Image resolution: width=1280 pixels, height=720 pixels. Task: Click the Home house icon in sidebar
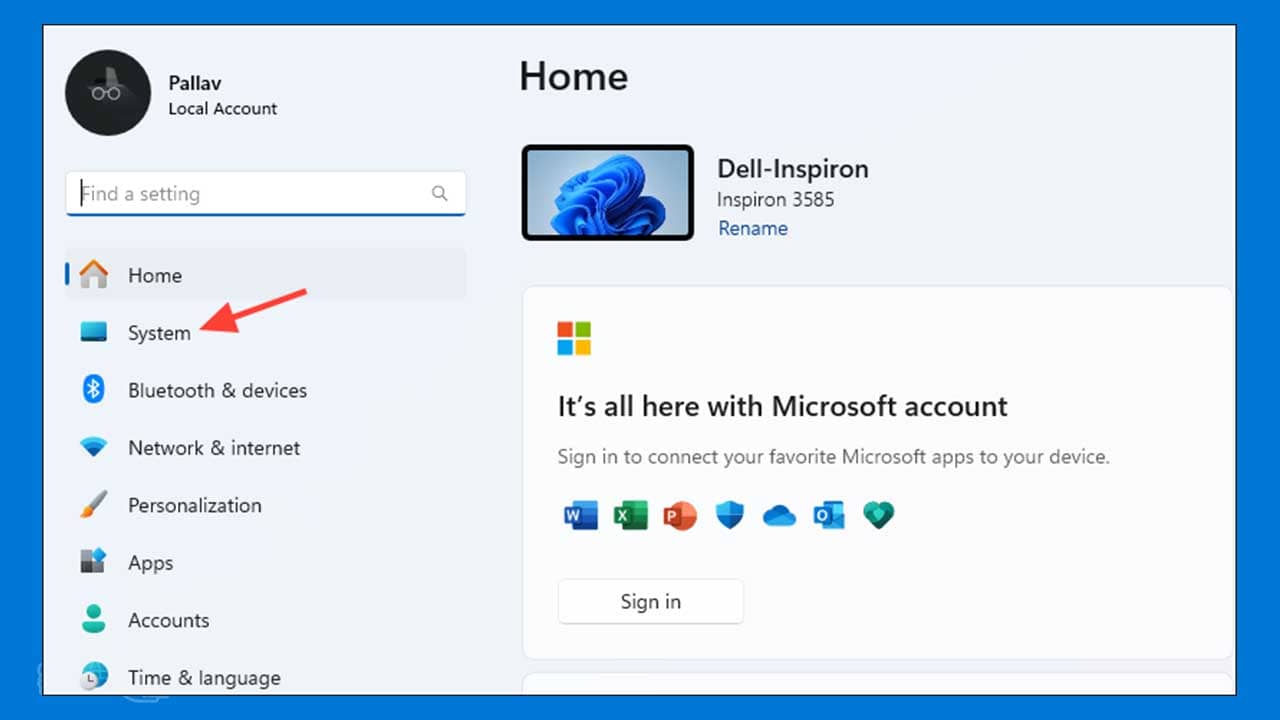pos(94,275)
